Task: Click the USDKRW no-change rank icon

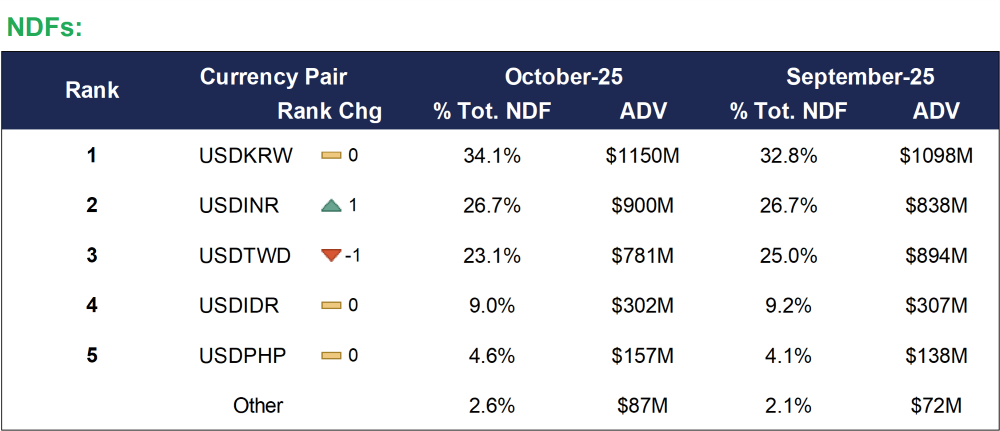Action: point(332,156)
